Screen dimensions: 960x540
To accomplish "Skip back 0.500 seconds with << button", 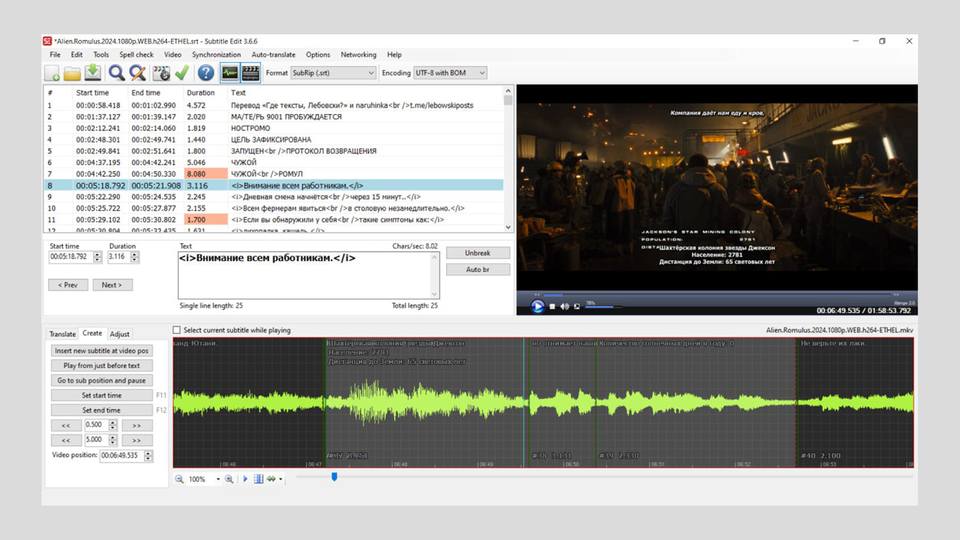I will (66, 425).
